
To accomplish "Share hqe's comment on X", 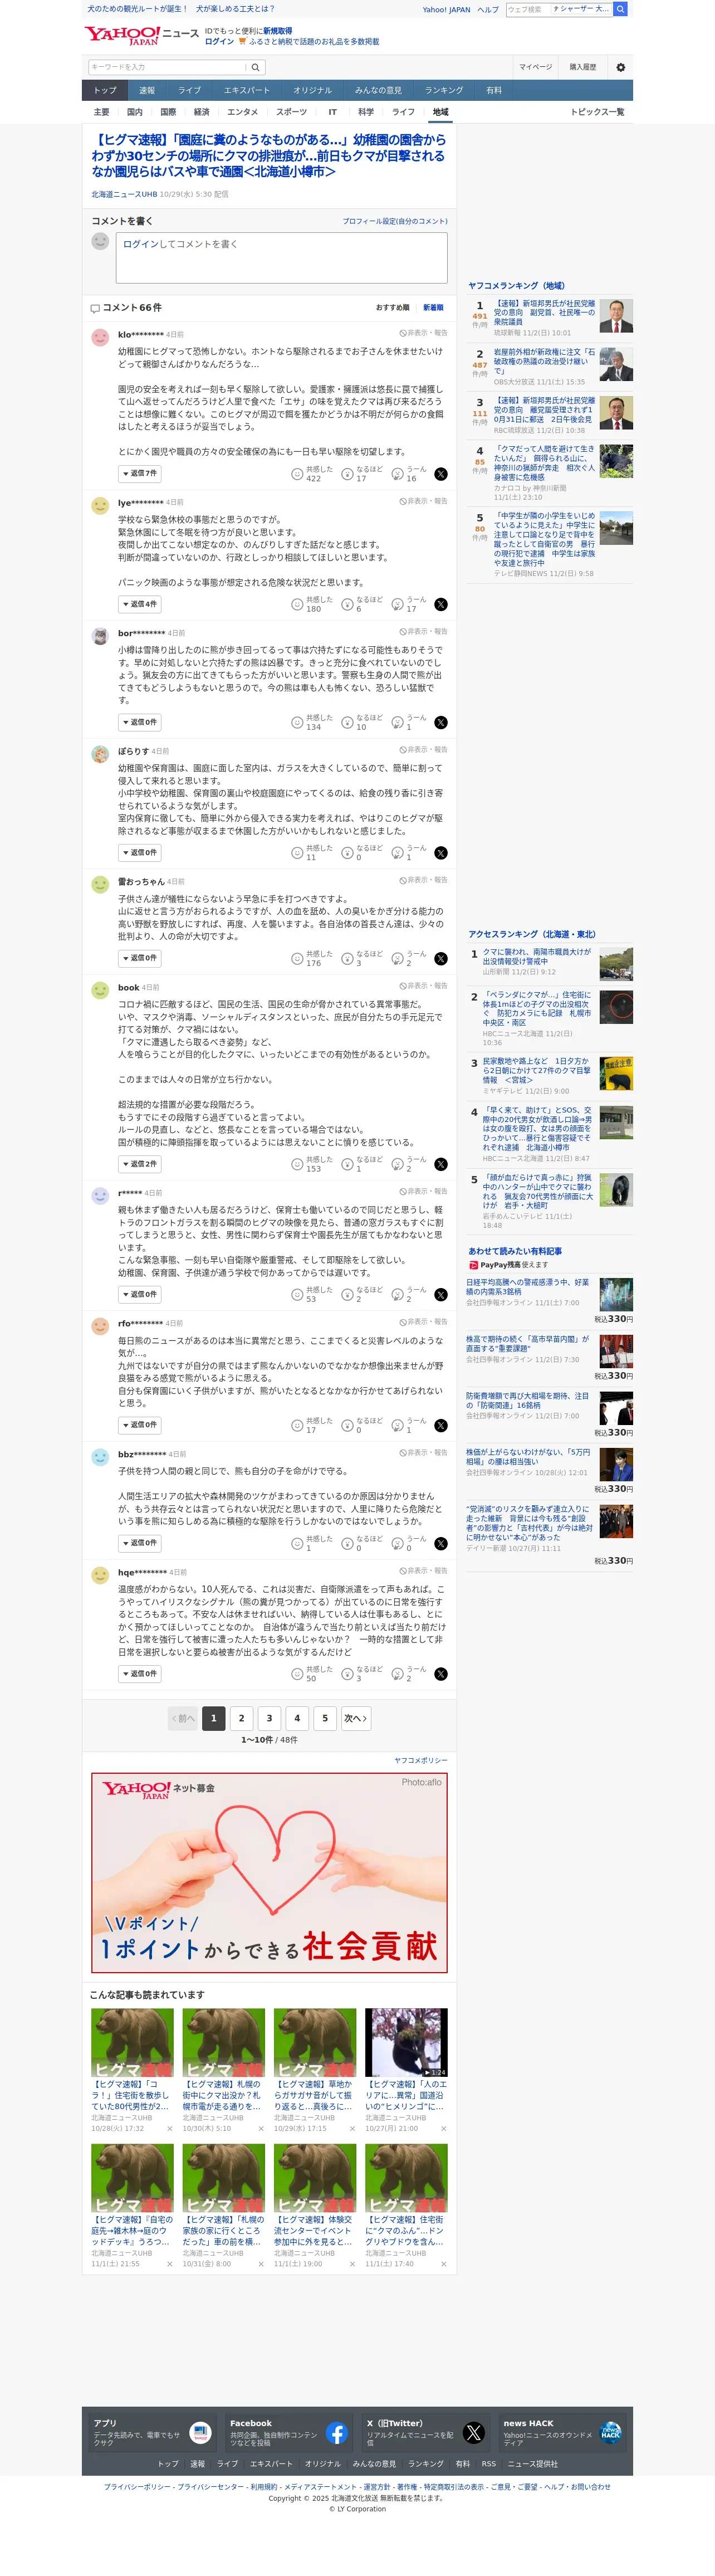I will [x=441, y=1674].
